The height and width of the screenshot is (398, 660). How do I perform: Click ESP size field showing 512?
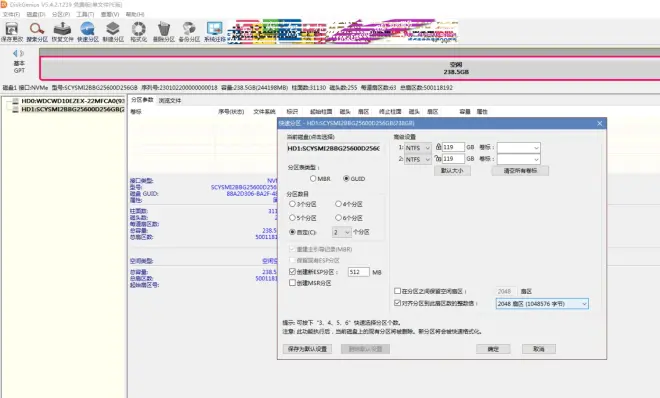[x=359, y=272]
